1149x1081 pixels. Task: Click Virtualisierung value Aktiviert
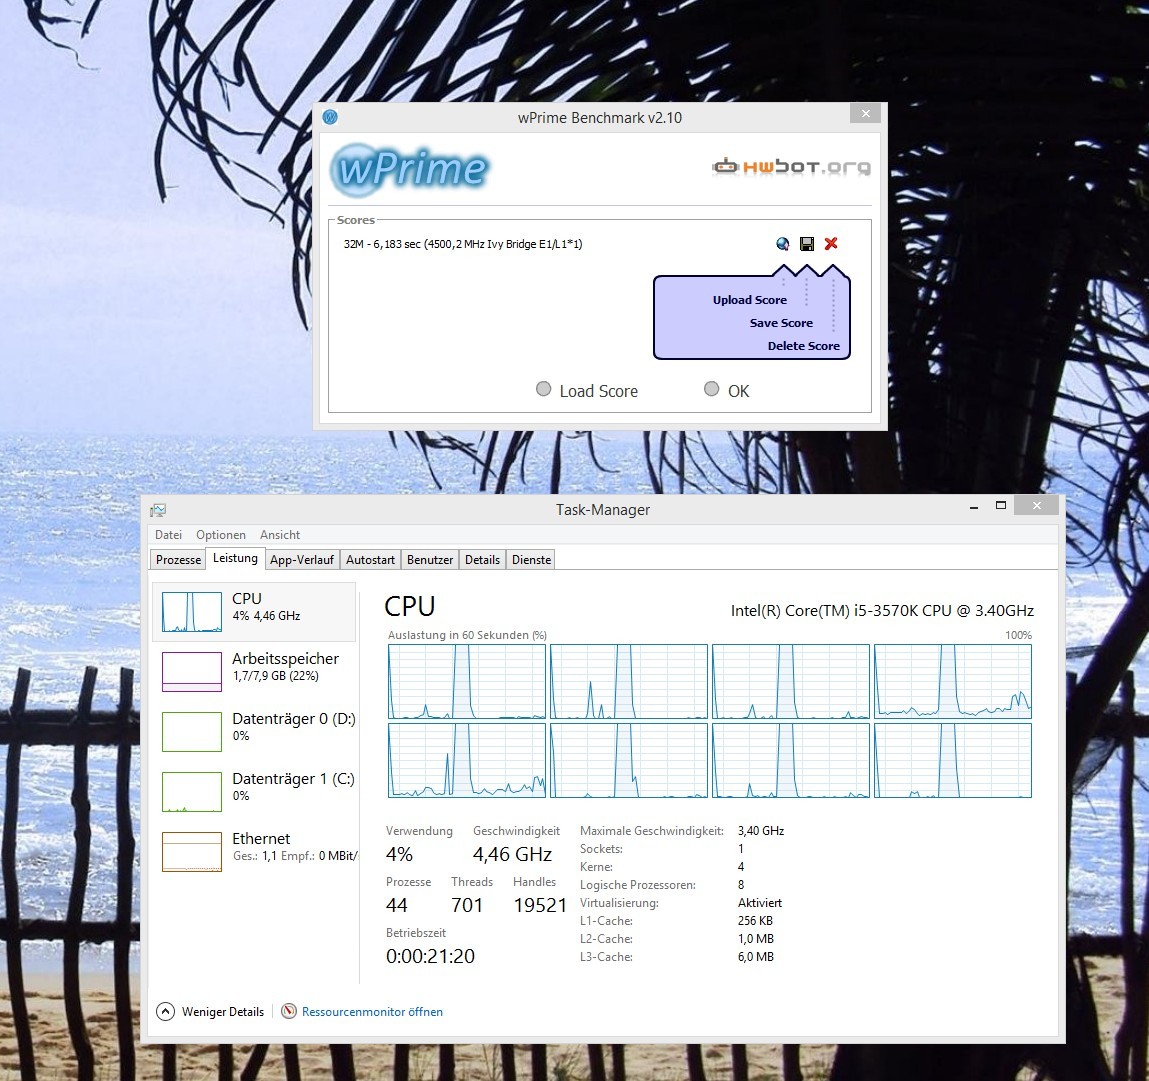click(760, 903)
